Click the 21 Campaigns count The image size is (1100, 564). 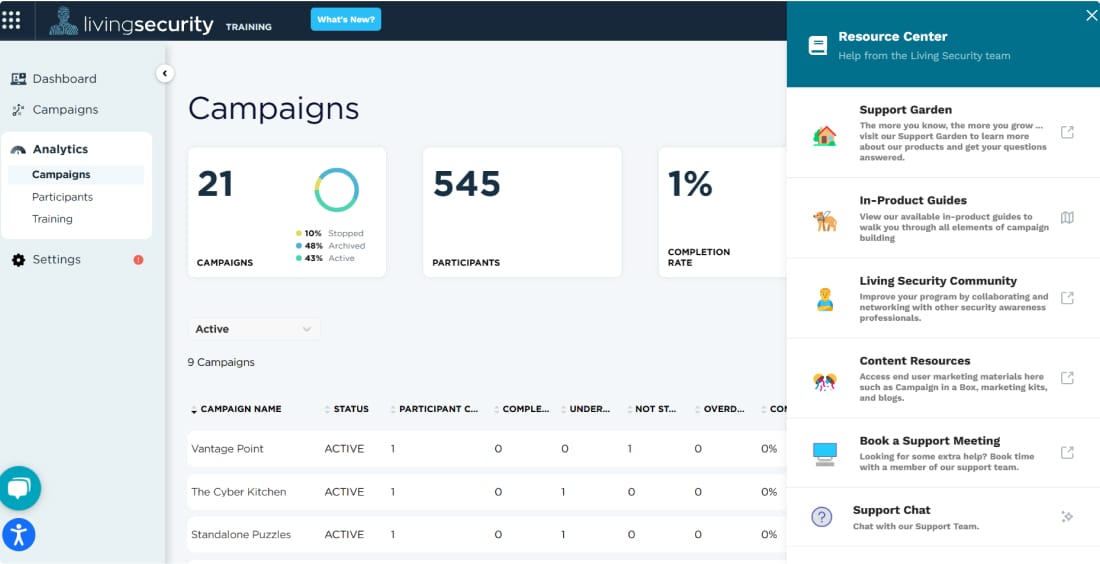(215, 184)
